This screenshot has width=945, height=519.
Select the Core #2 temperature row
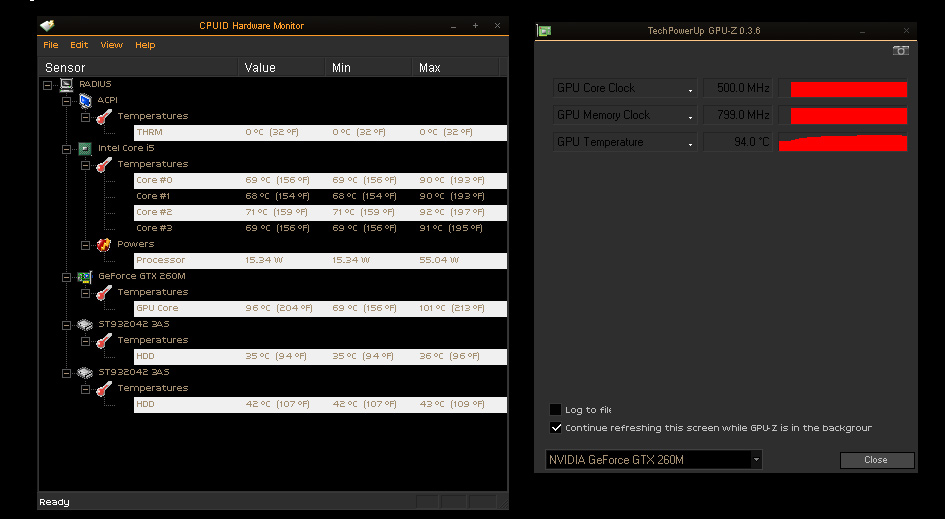click(x=320, y=212)
